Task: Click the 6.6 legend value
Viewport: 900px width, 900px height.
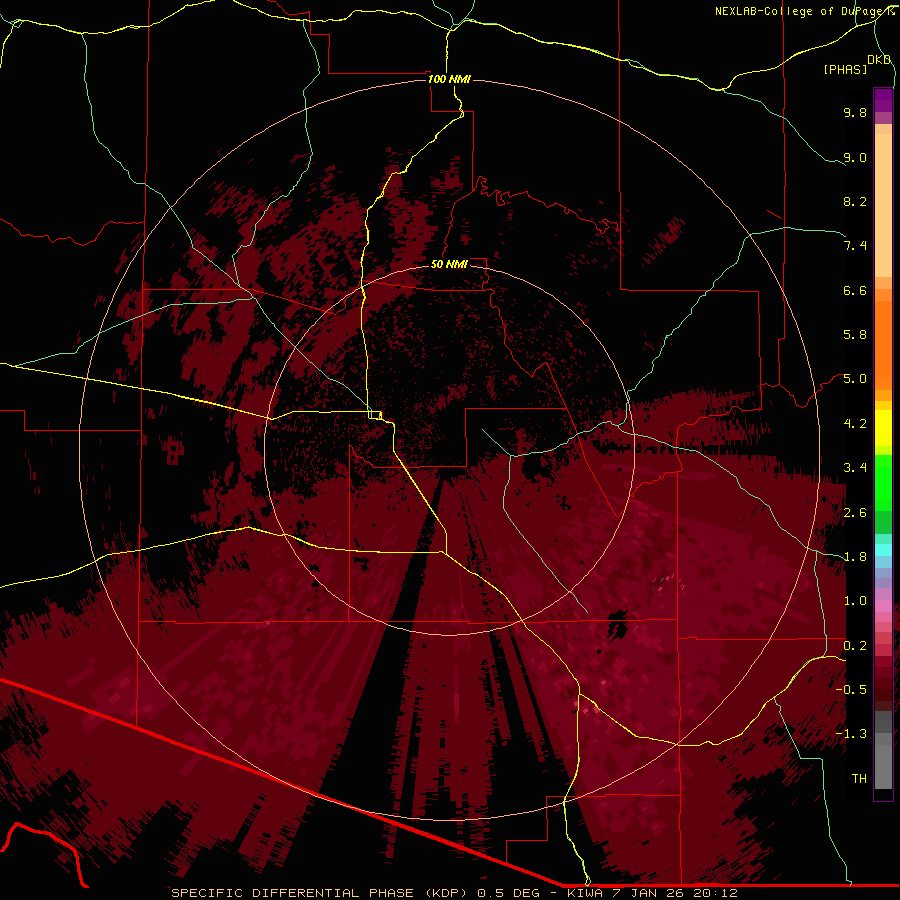Action: tap(855, 290)
